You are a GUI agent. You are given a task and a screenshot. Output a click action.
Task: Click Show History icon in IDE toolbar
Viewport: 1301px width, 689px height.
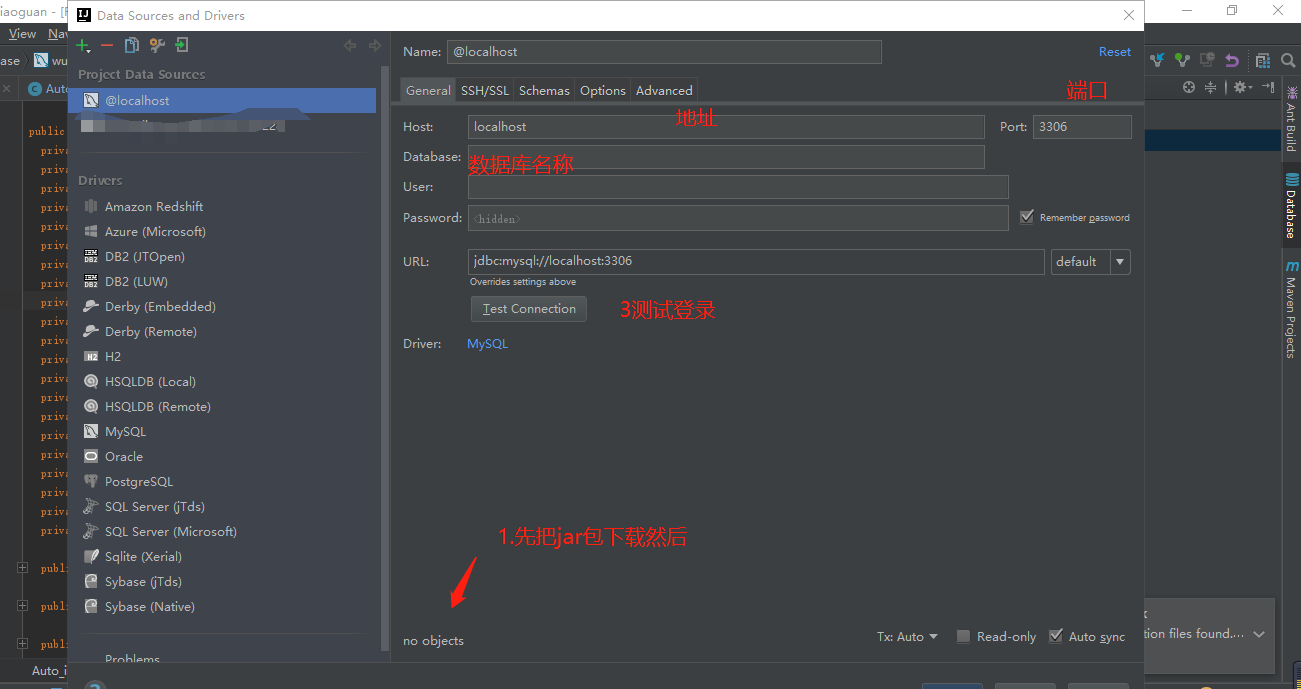click(x=1207, y=60)
